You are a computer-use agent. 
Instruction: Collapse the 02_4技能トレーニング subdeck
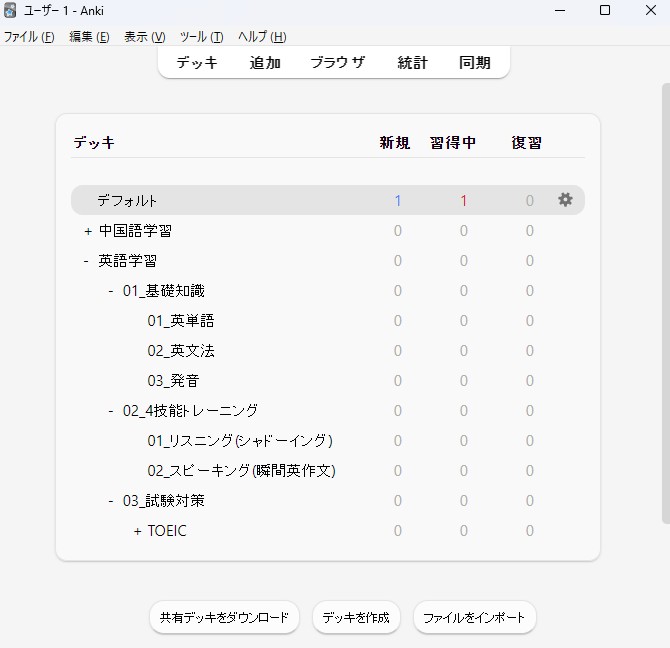coord(111,411)
